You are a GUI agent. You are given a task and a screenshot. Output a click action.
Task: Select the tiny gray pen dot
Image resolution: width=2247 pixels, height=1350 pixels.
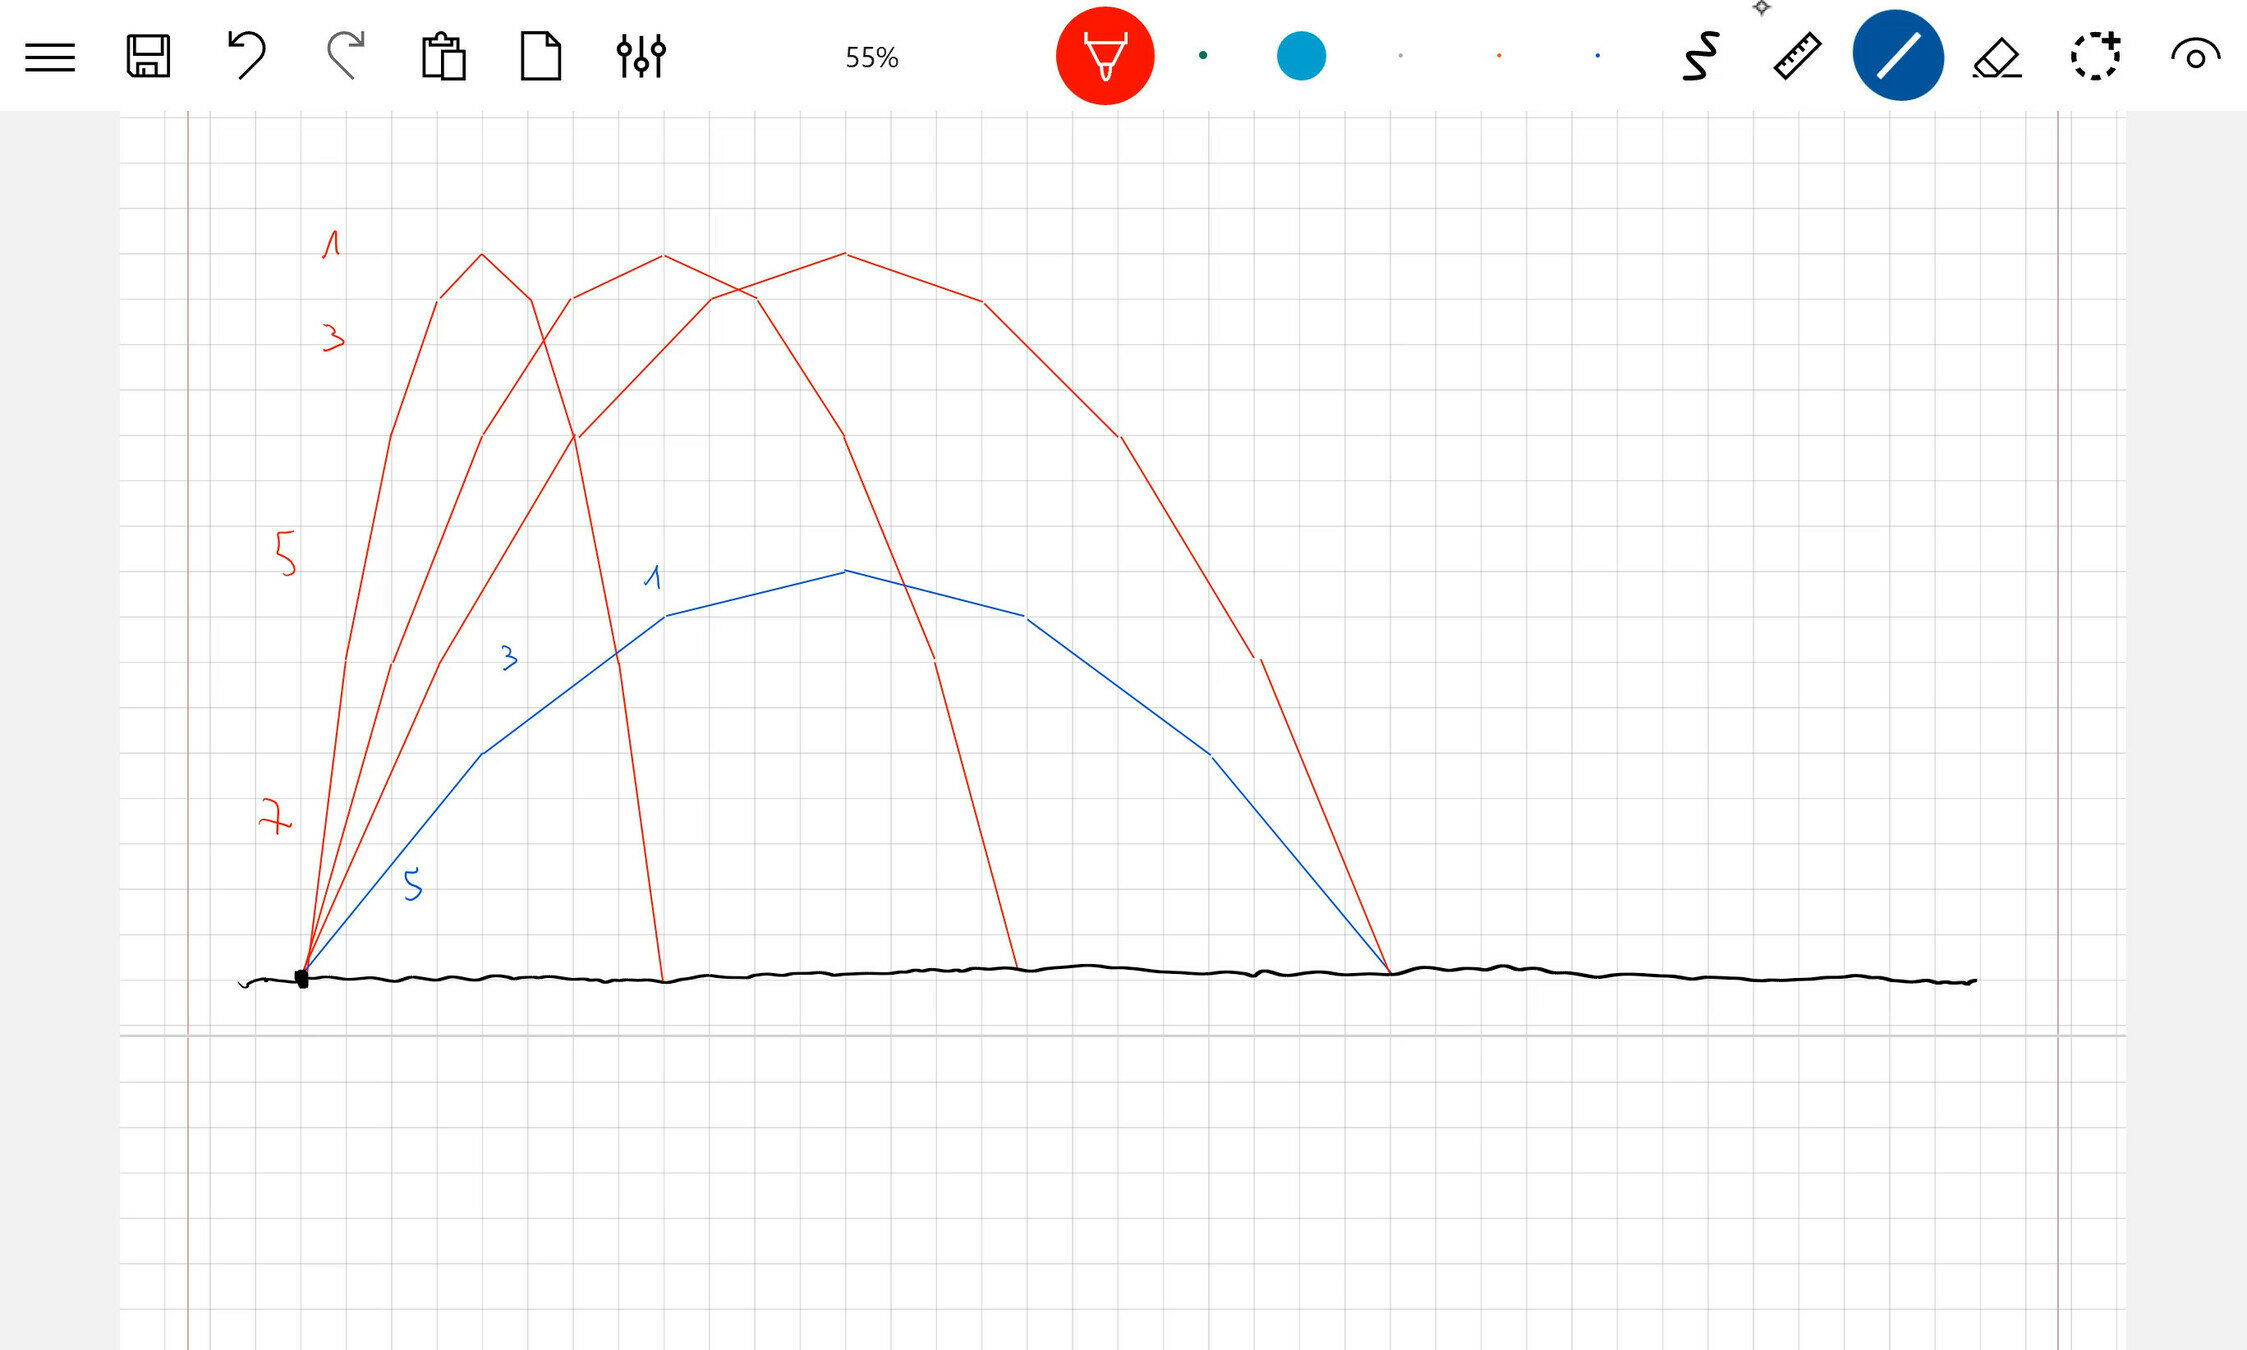[x=1400, y=56]
